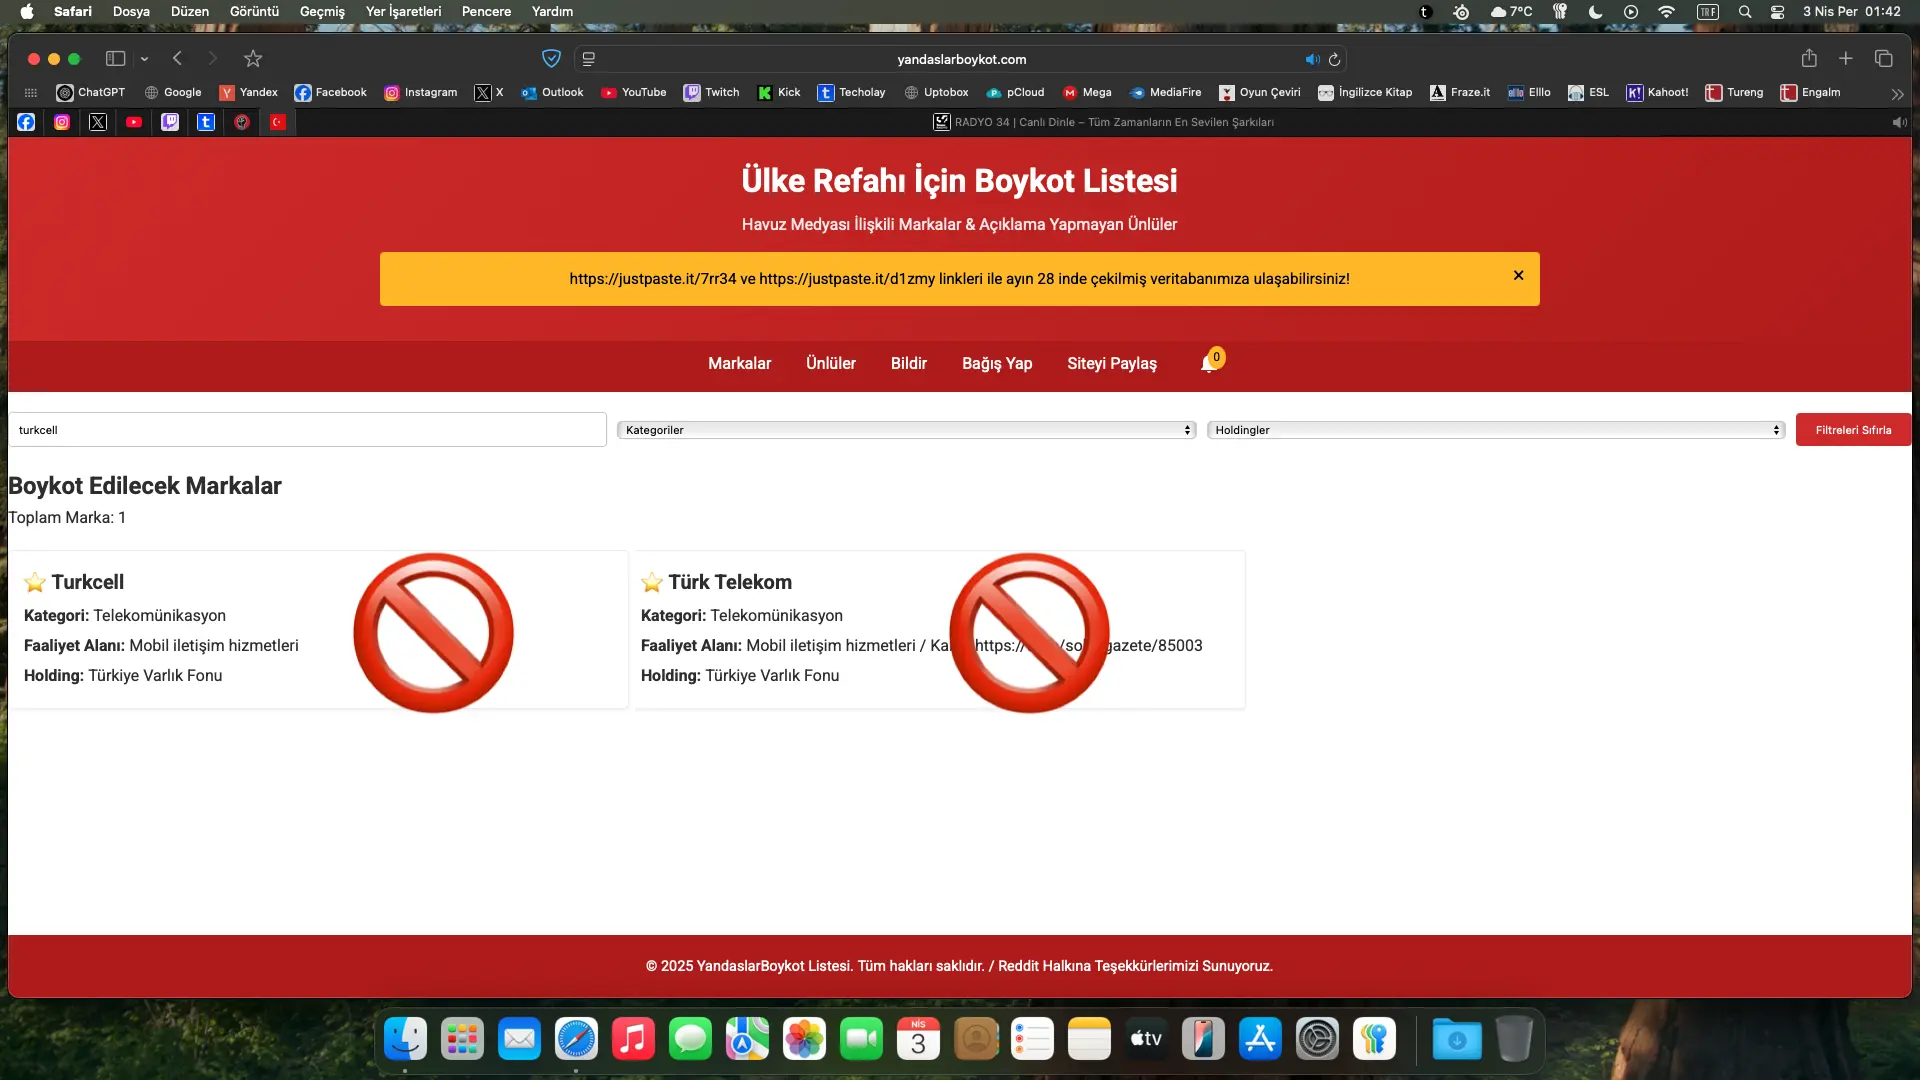Open the Ünlüler nav item

[x=830, y=363]
